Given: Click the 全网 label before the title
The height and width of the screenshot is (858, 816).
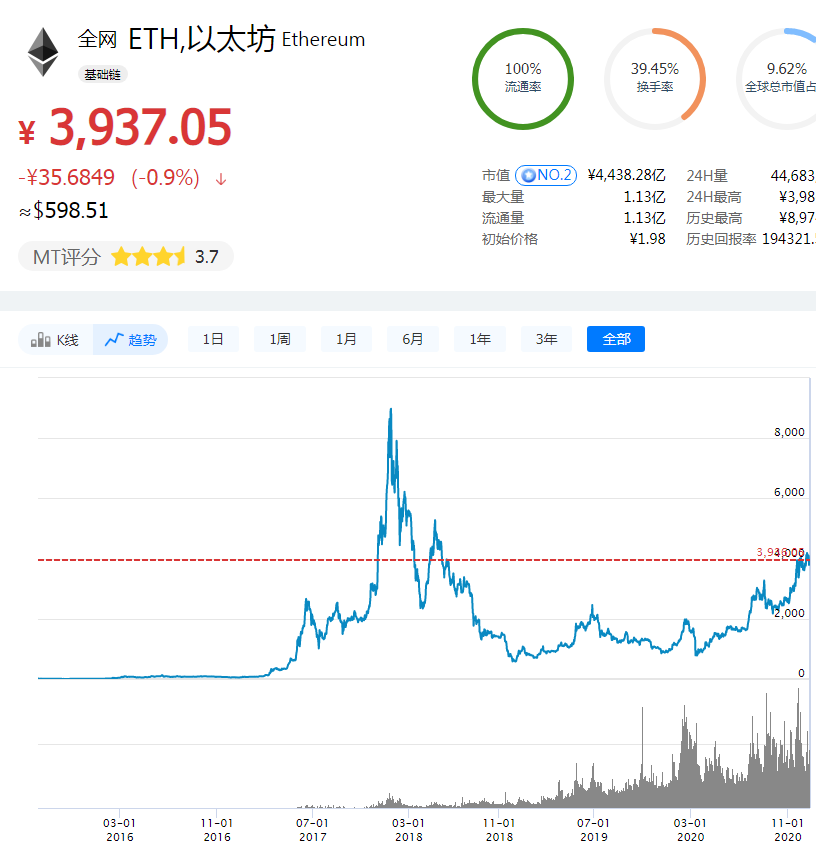Looking at the screenshot, I should coord(97,39).
